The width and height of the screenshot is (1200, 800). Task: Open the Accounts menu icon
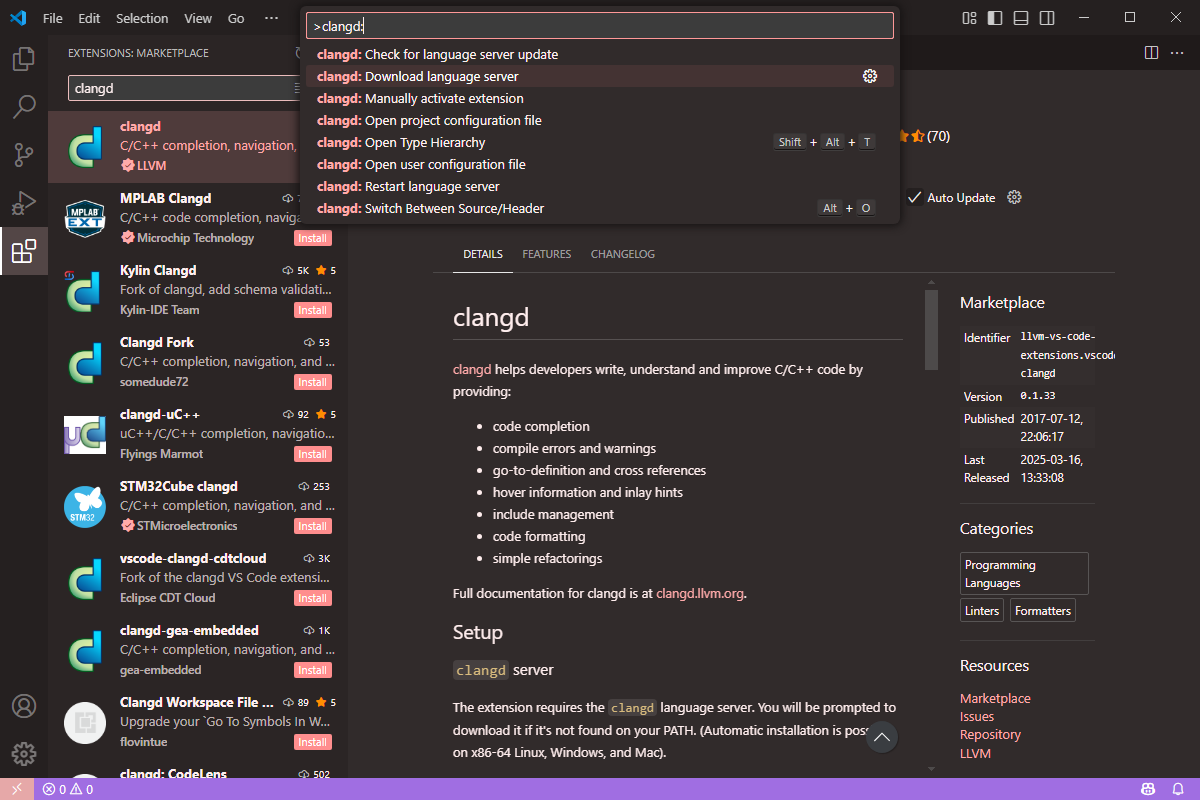tap(24, 706)
